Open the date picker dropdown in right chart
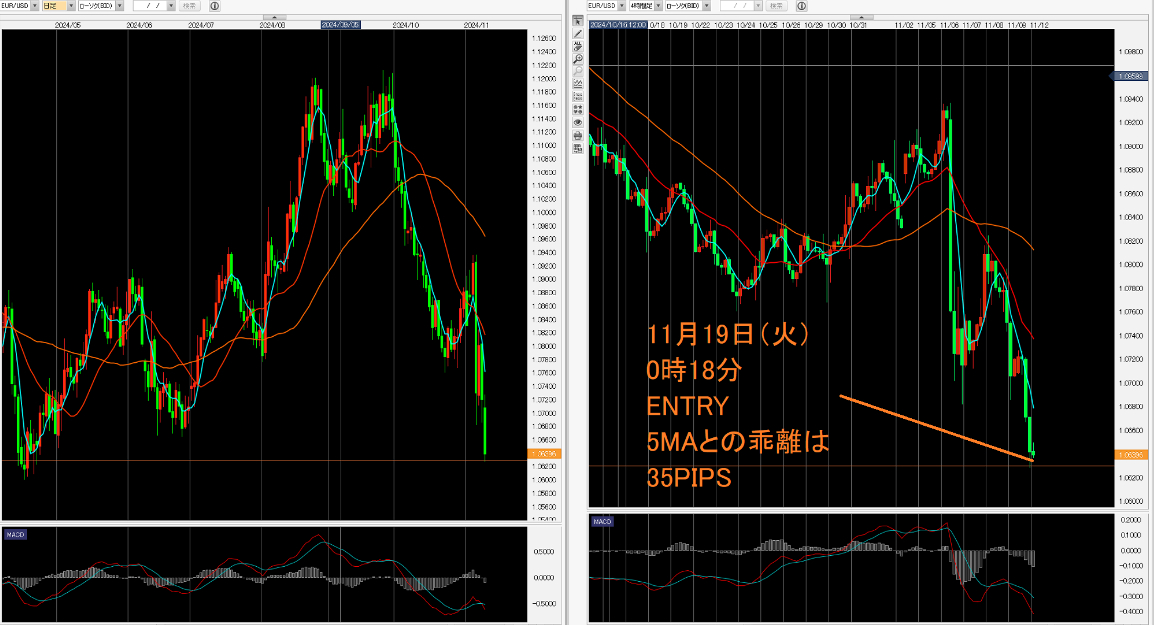The height and width of the screenshot is (625, 1154). point(758,5)
